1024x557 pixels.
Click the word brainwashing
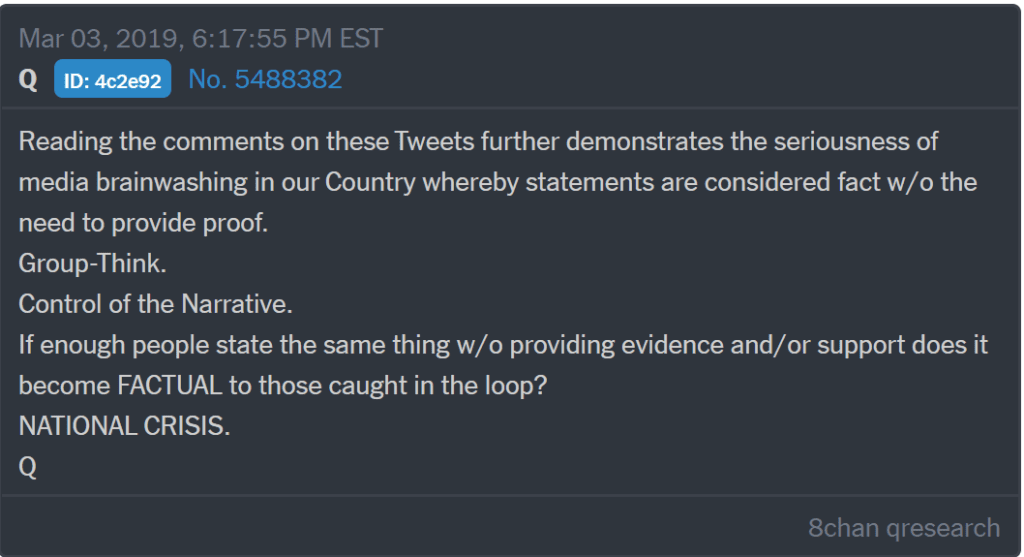[172, 183]
